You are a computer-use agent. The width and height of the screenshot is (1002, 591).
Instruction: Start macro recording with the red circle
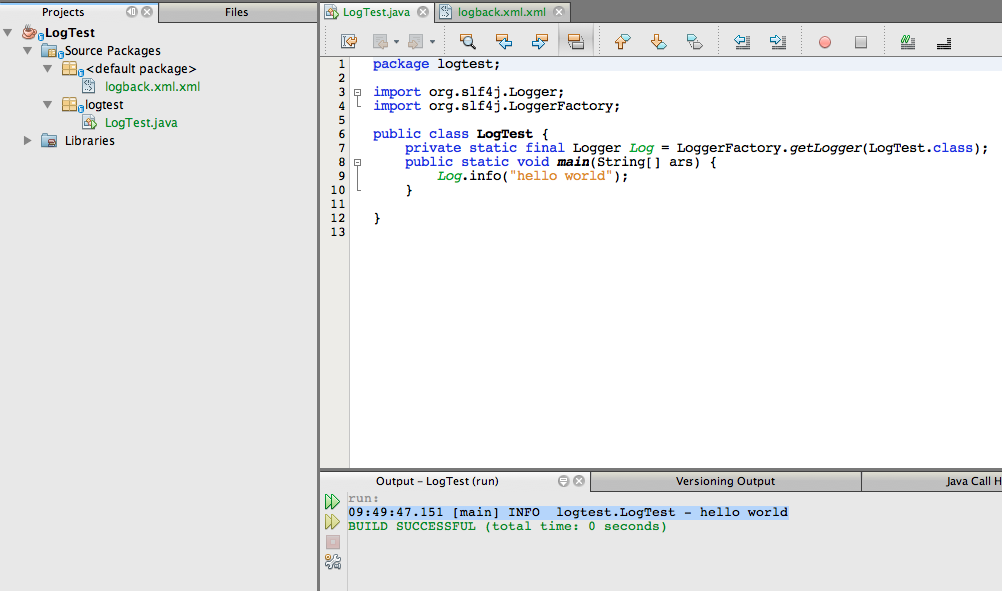[x=825, y=42]
